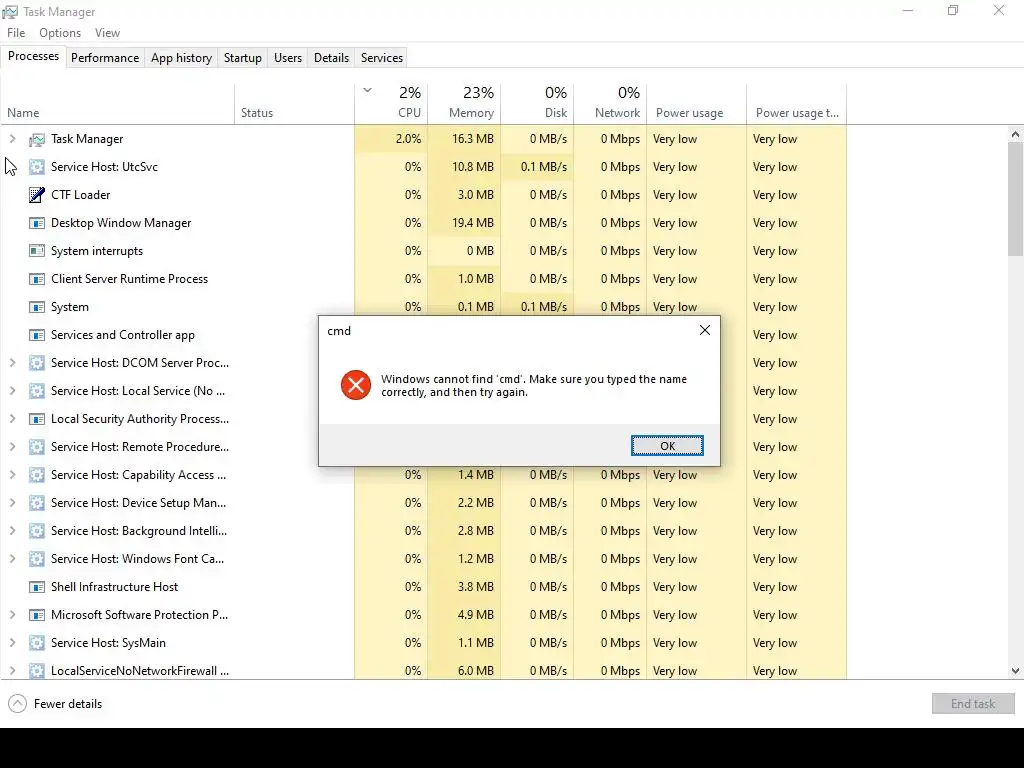Switch to the Details tab

[x=332, y=57]
